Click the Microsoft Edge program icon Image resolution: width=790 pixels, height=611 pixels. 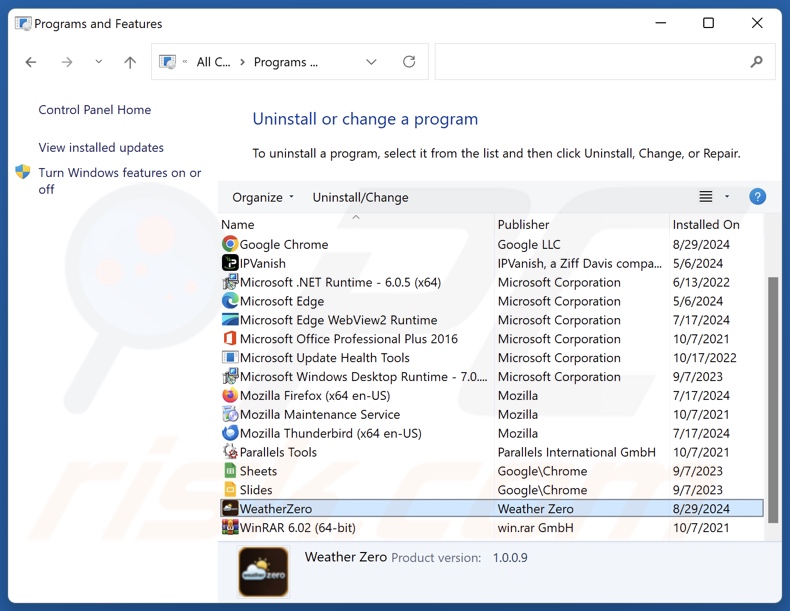230,301
